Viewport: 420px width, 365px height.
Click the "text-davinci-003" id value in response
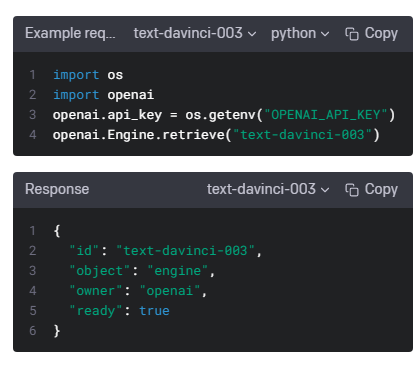point(185,251)
